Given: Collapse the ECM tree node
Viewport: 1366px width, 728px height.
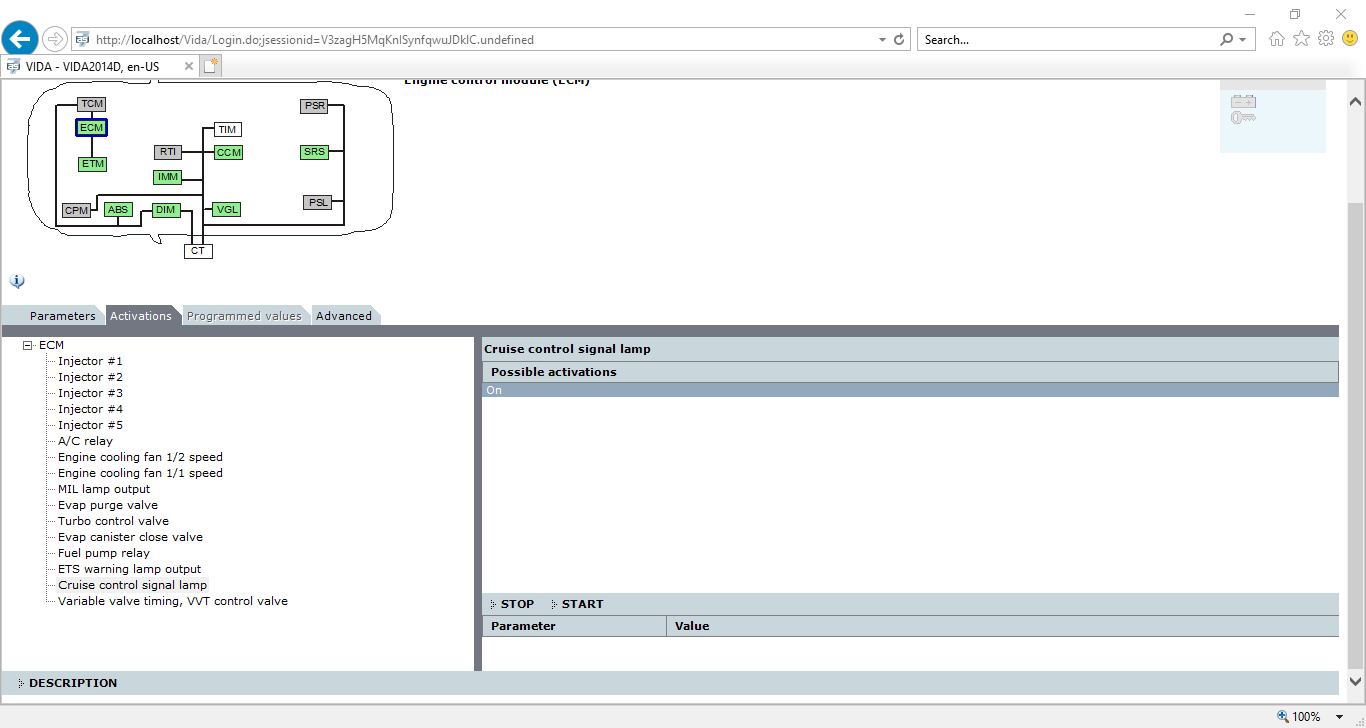Looking at the screenshot, I should point(28,345).
